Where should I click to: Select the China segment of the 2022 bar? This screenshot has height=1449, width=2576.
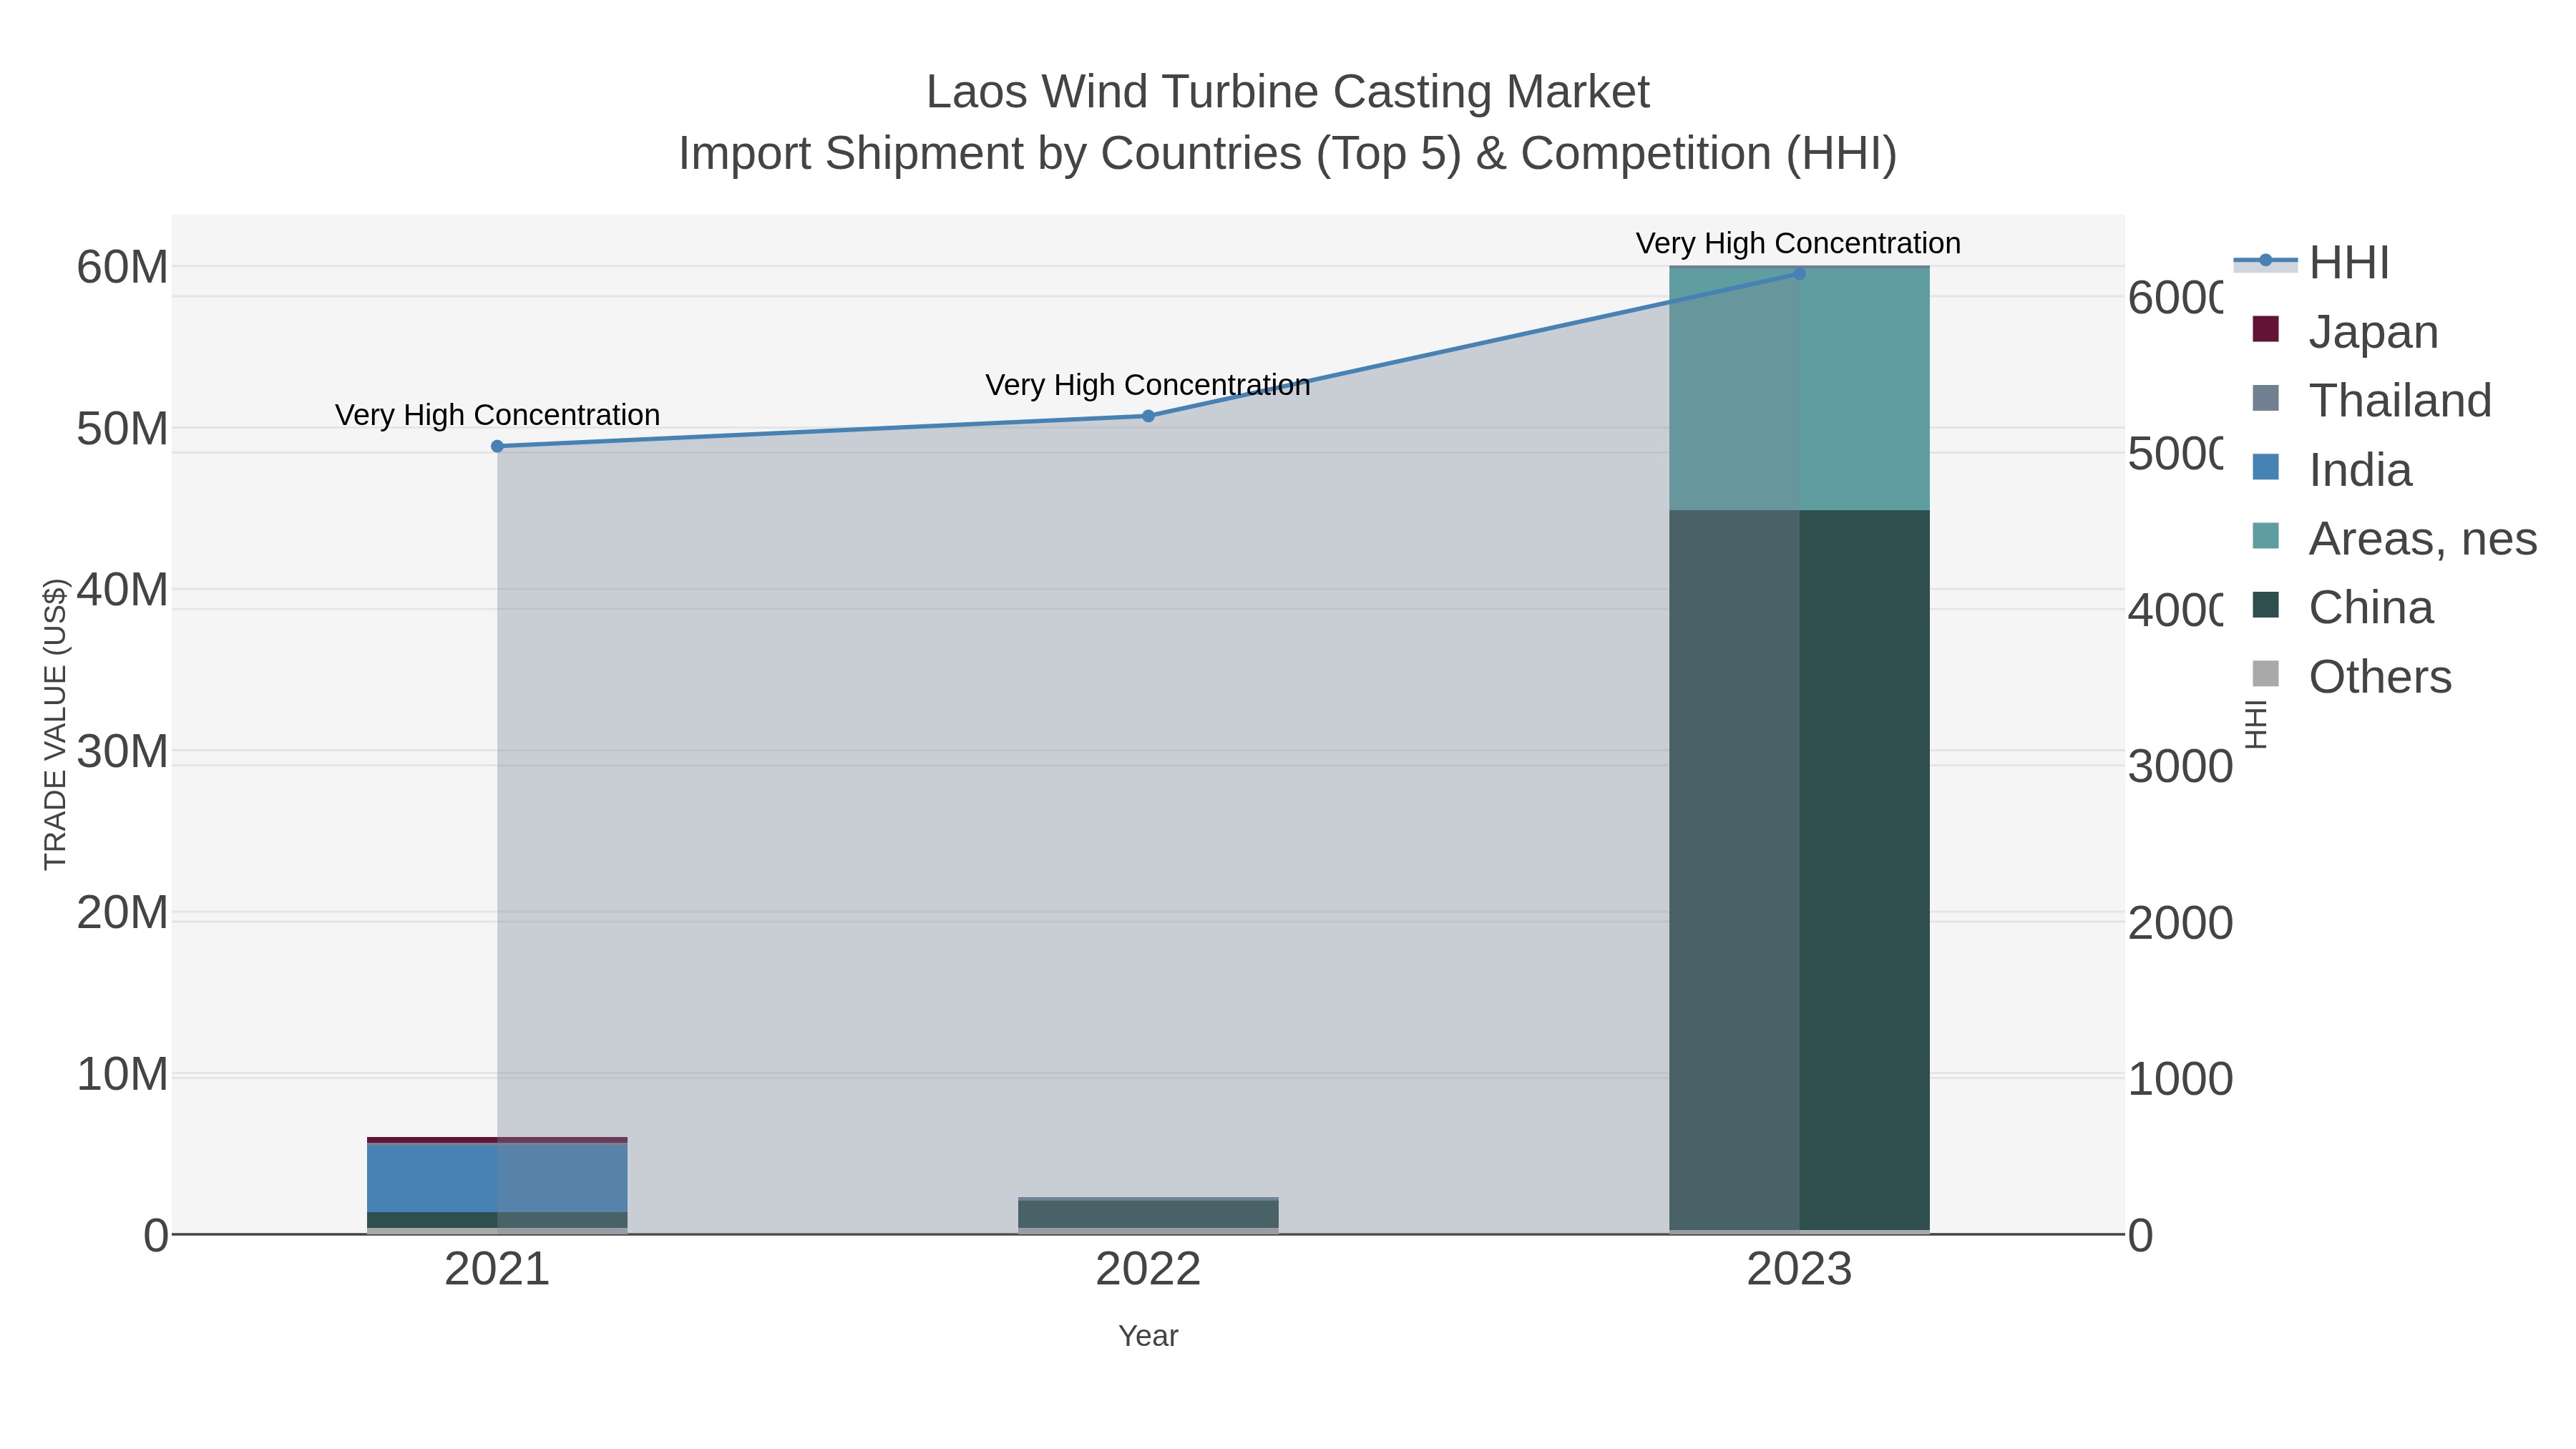pyautogui.click(x=1148, y=1214)
